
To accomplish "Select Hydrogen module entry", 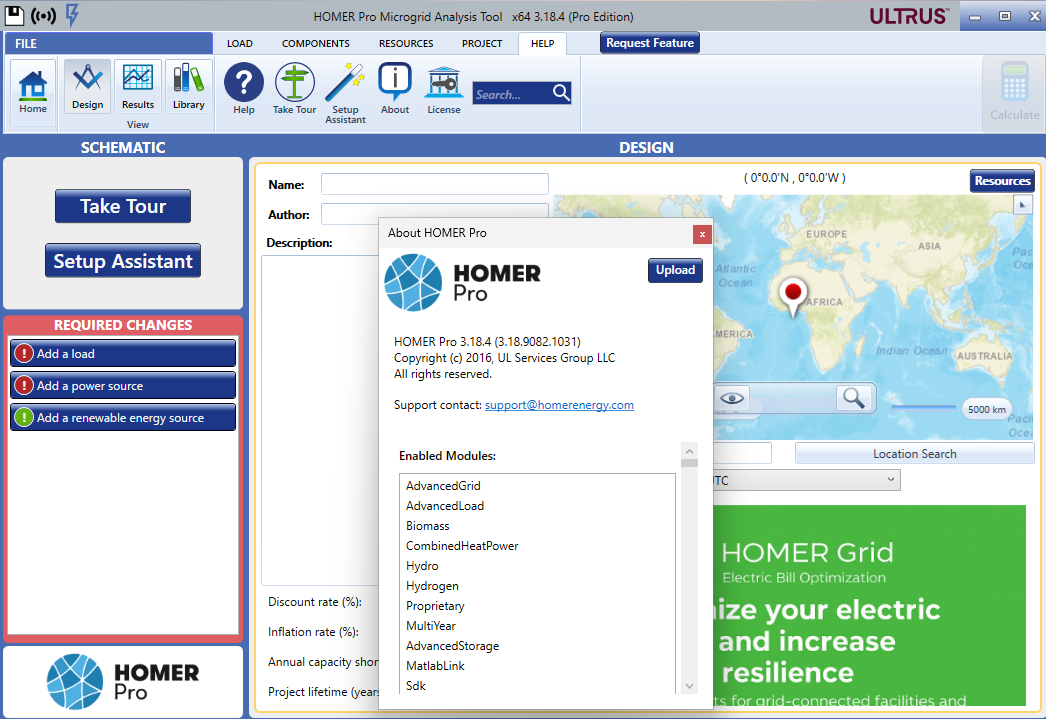I will pos(432,586).
